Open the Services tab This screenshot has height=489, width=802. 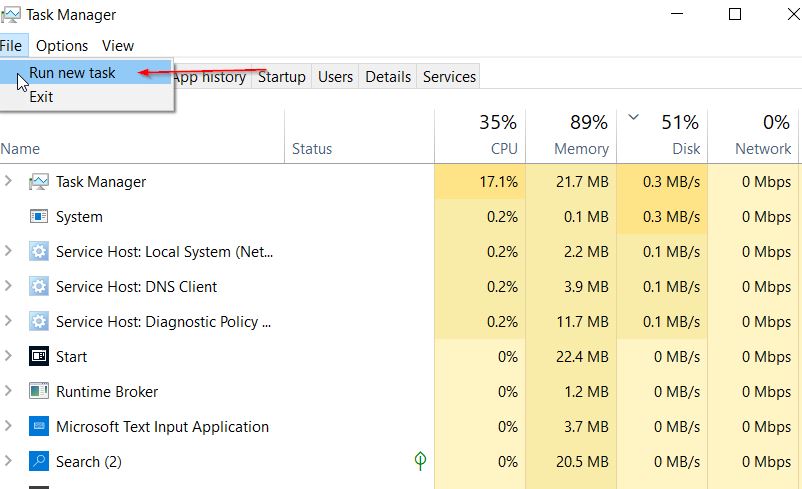(449, 77)
